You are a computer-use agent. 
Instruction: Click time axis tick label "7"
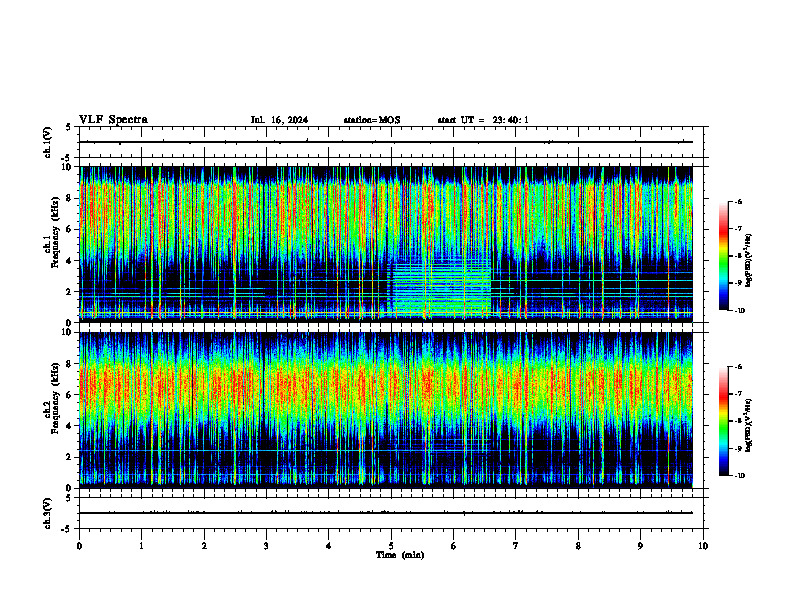coord(516,546)
